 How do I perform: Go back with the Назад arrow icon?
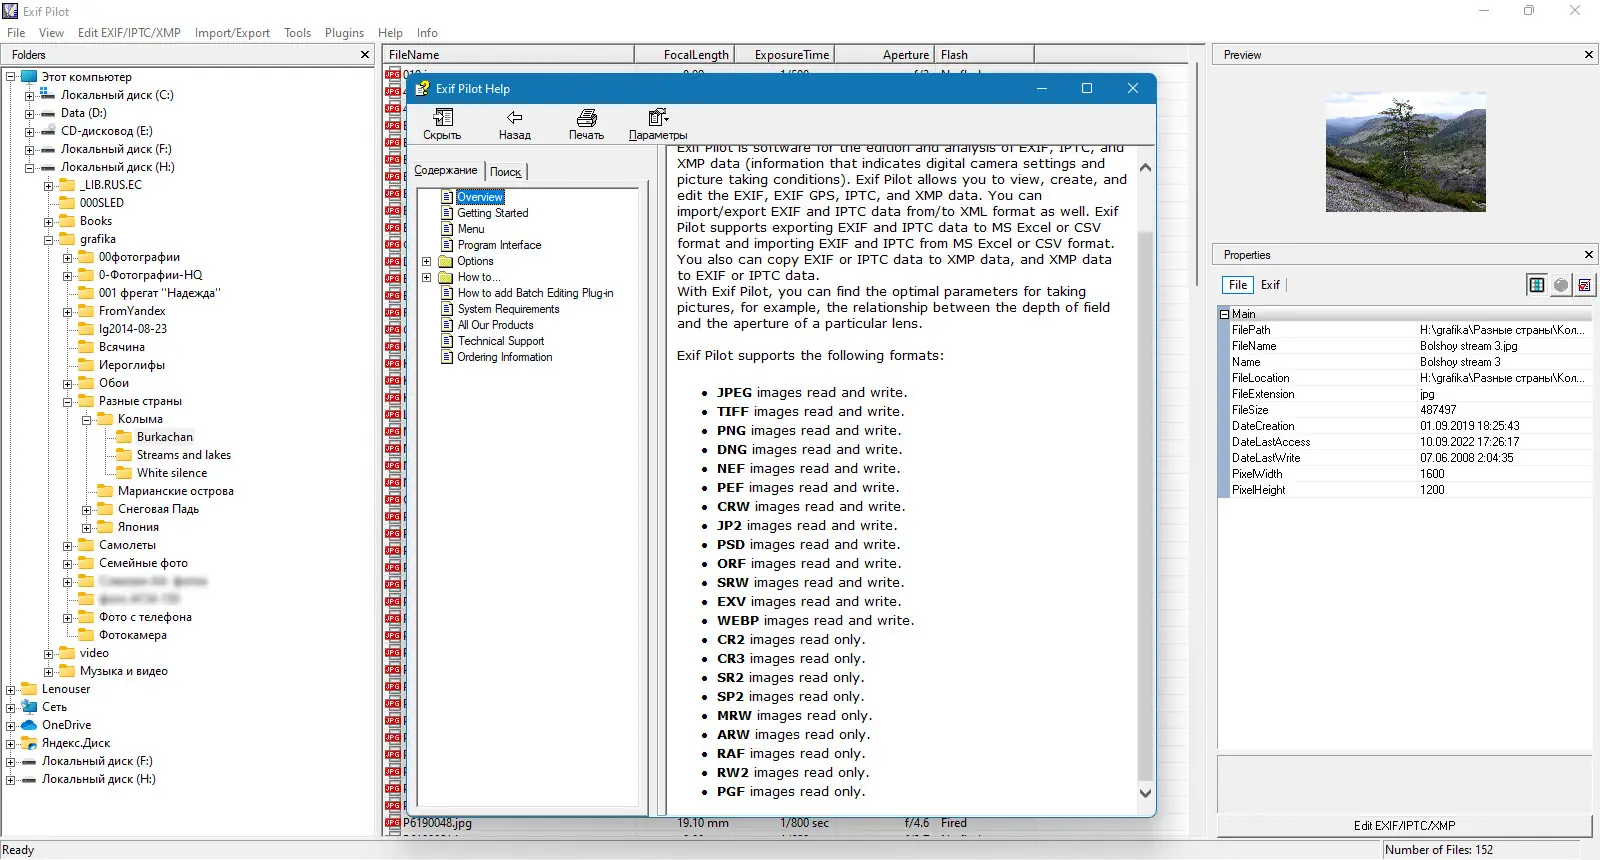click(514, 118)
